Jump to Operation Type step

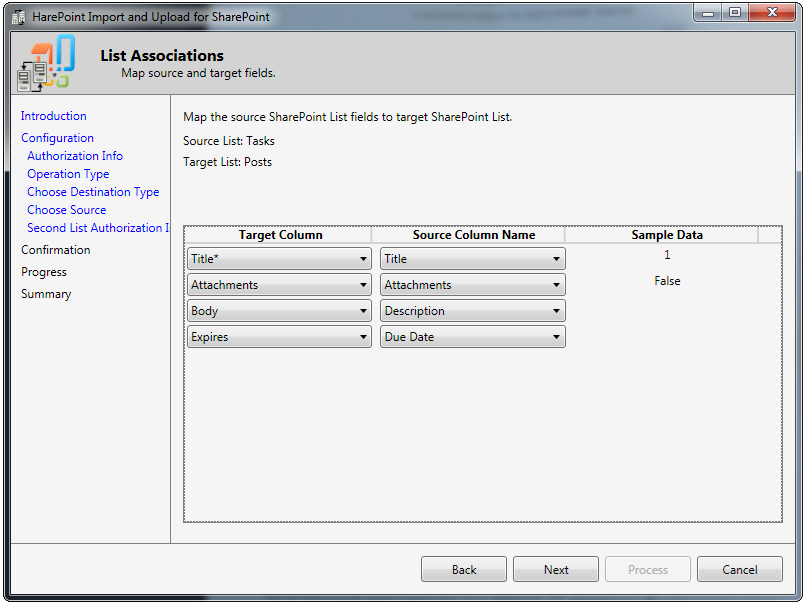tap(68, 174)
